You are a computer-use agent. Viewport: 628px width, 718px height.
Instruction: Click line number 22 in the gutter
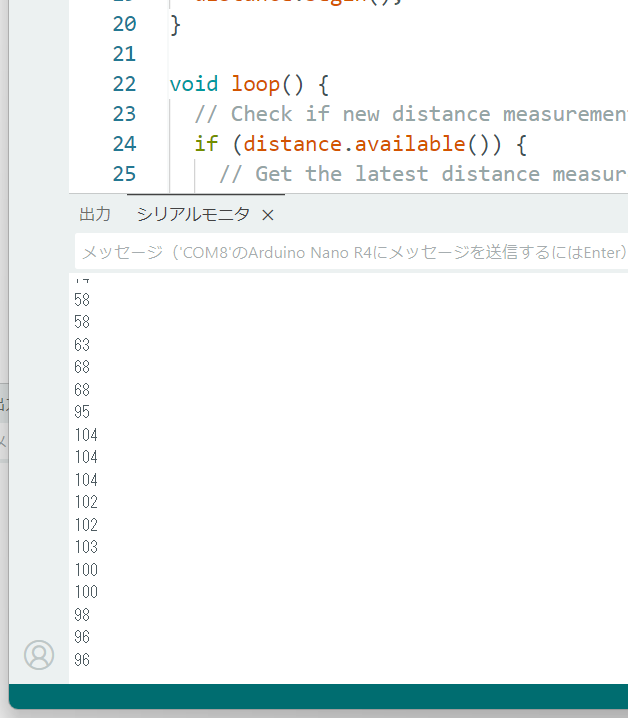click(124, 84)
